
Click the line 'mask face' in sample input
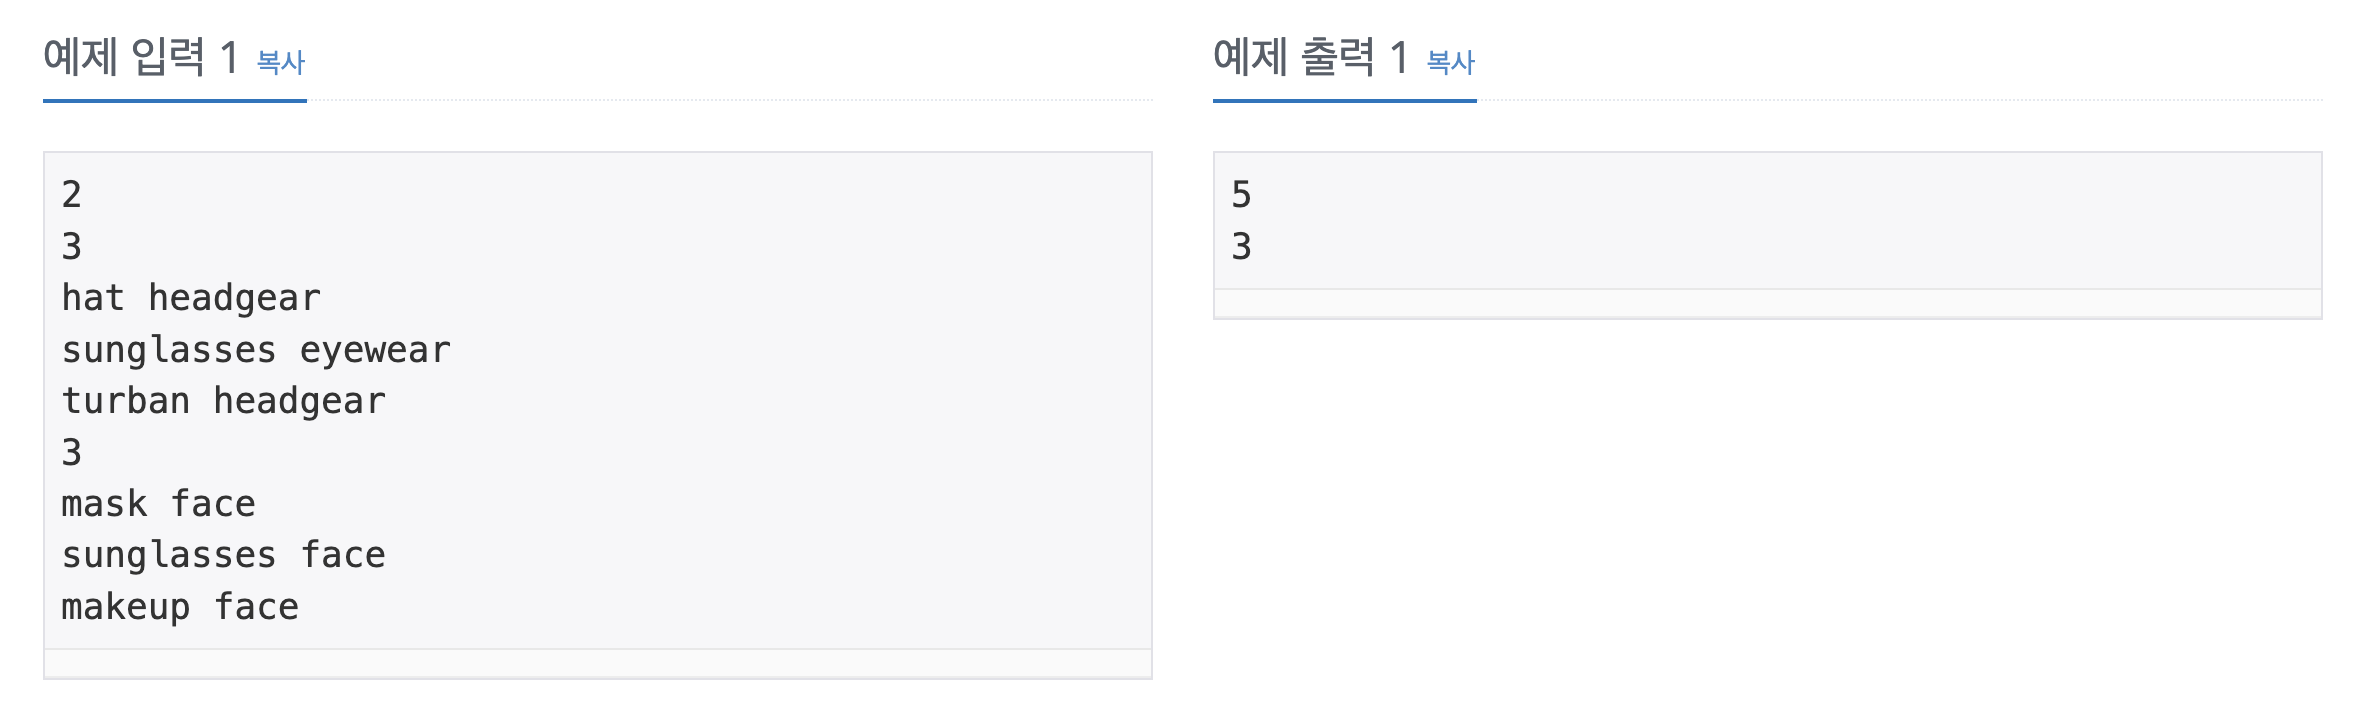[x=158, y=502]
